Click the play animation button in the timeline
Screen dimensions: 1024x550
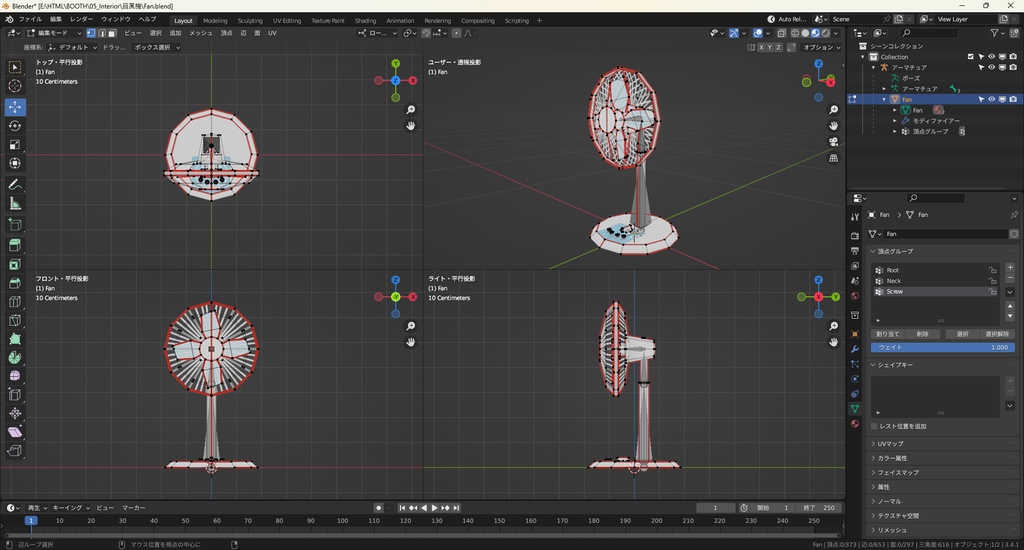[434, 508]
